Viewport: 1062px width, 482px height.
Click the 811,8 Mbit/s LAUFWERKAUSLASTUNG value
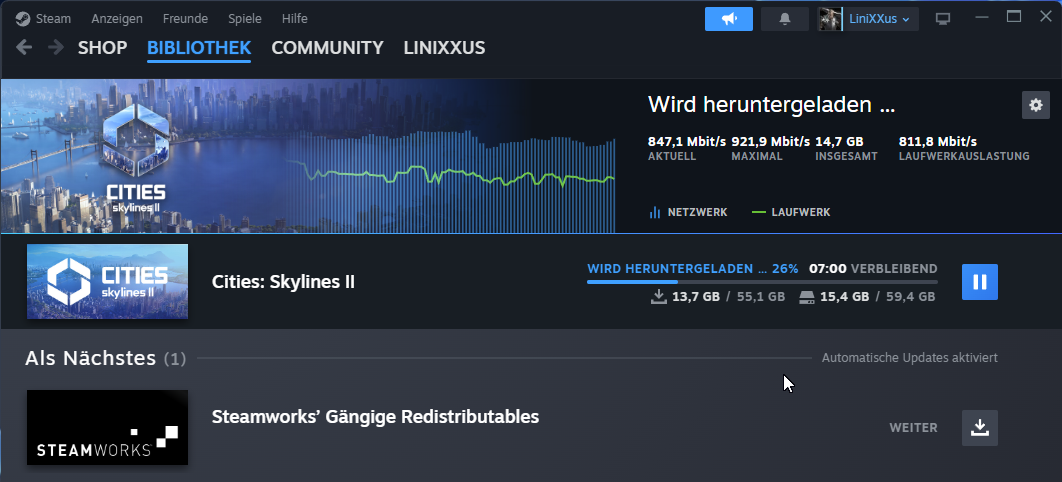tap(937, 141)
